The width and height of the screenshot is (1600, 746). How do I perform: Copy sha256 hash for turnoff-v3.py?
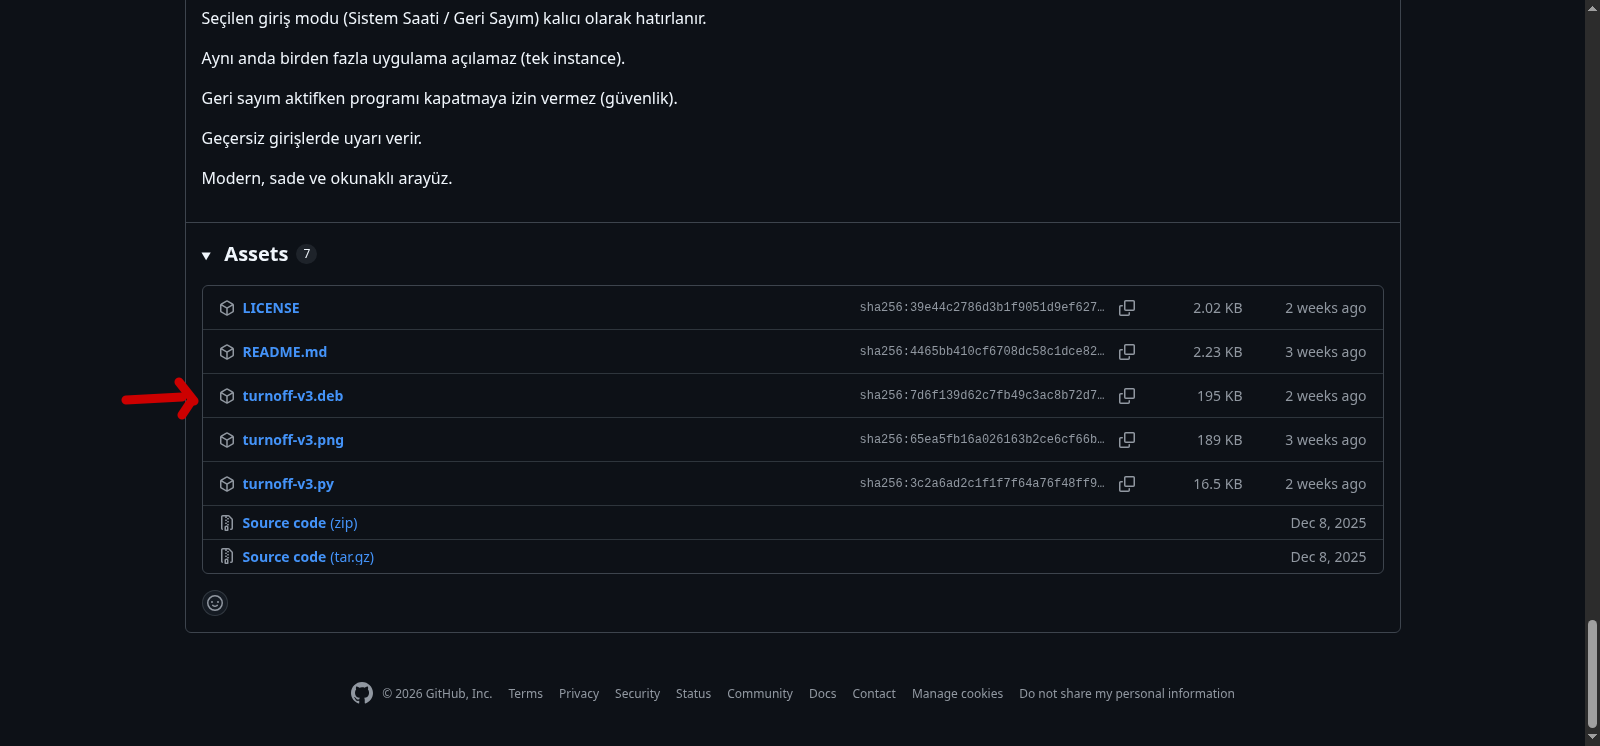1126,484
